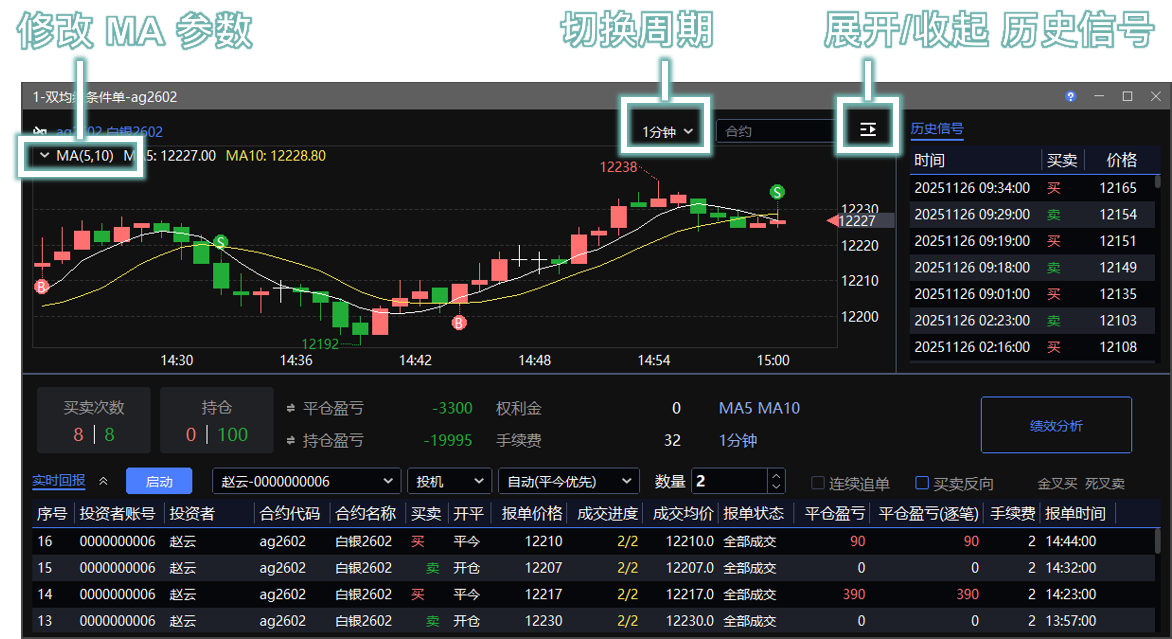Enable the 连续追单 checkbox
Screen dimensions: 1172x639
(818, 483)
